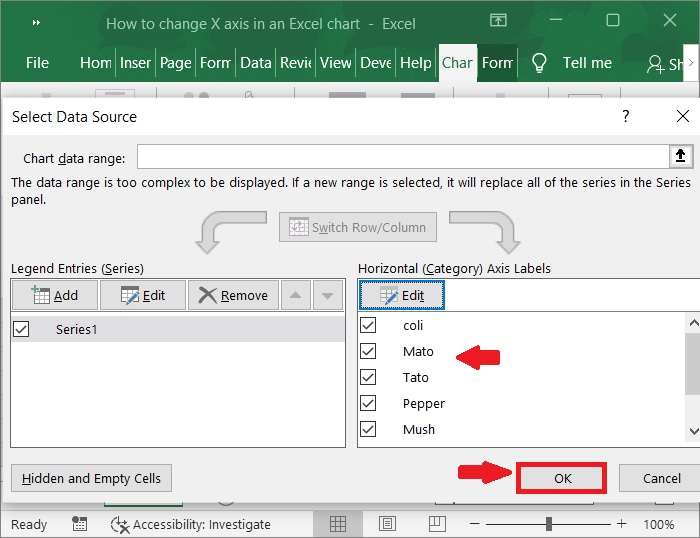
Task: Uncheck the coli category checkbox
Action: 368,325
